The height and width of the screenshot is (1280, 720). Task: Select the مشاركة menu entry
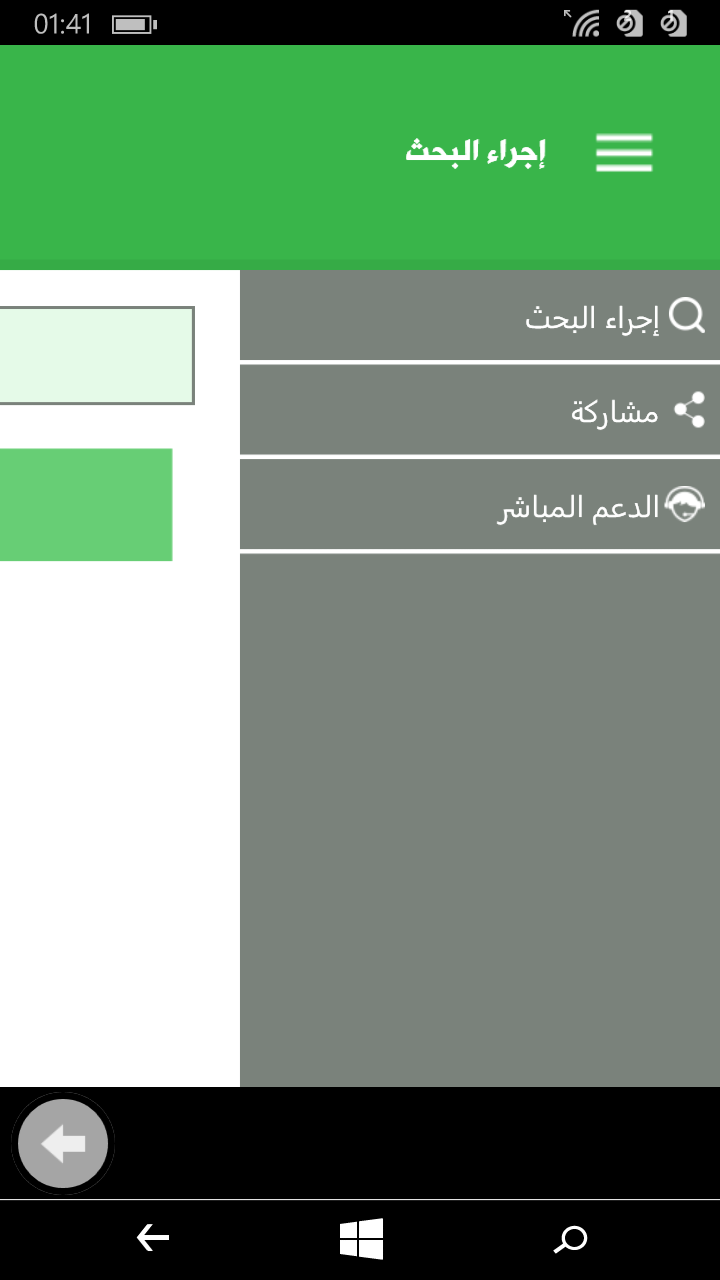pos(480,410)
